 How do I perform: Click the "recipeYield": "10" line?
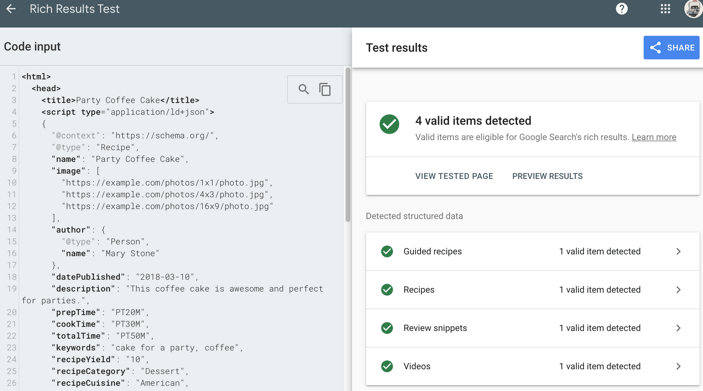tap(100, 359)
